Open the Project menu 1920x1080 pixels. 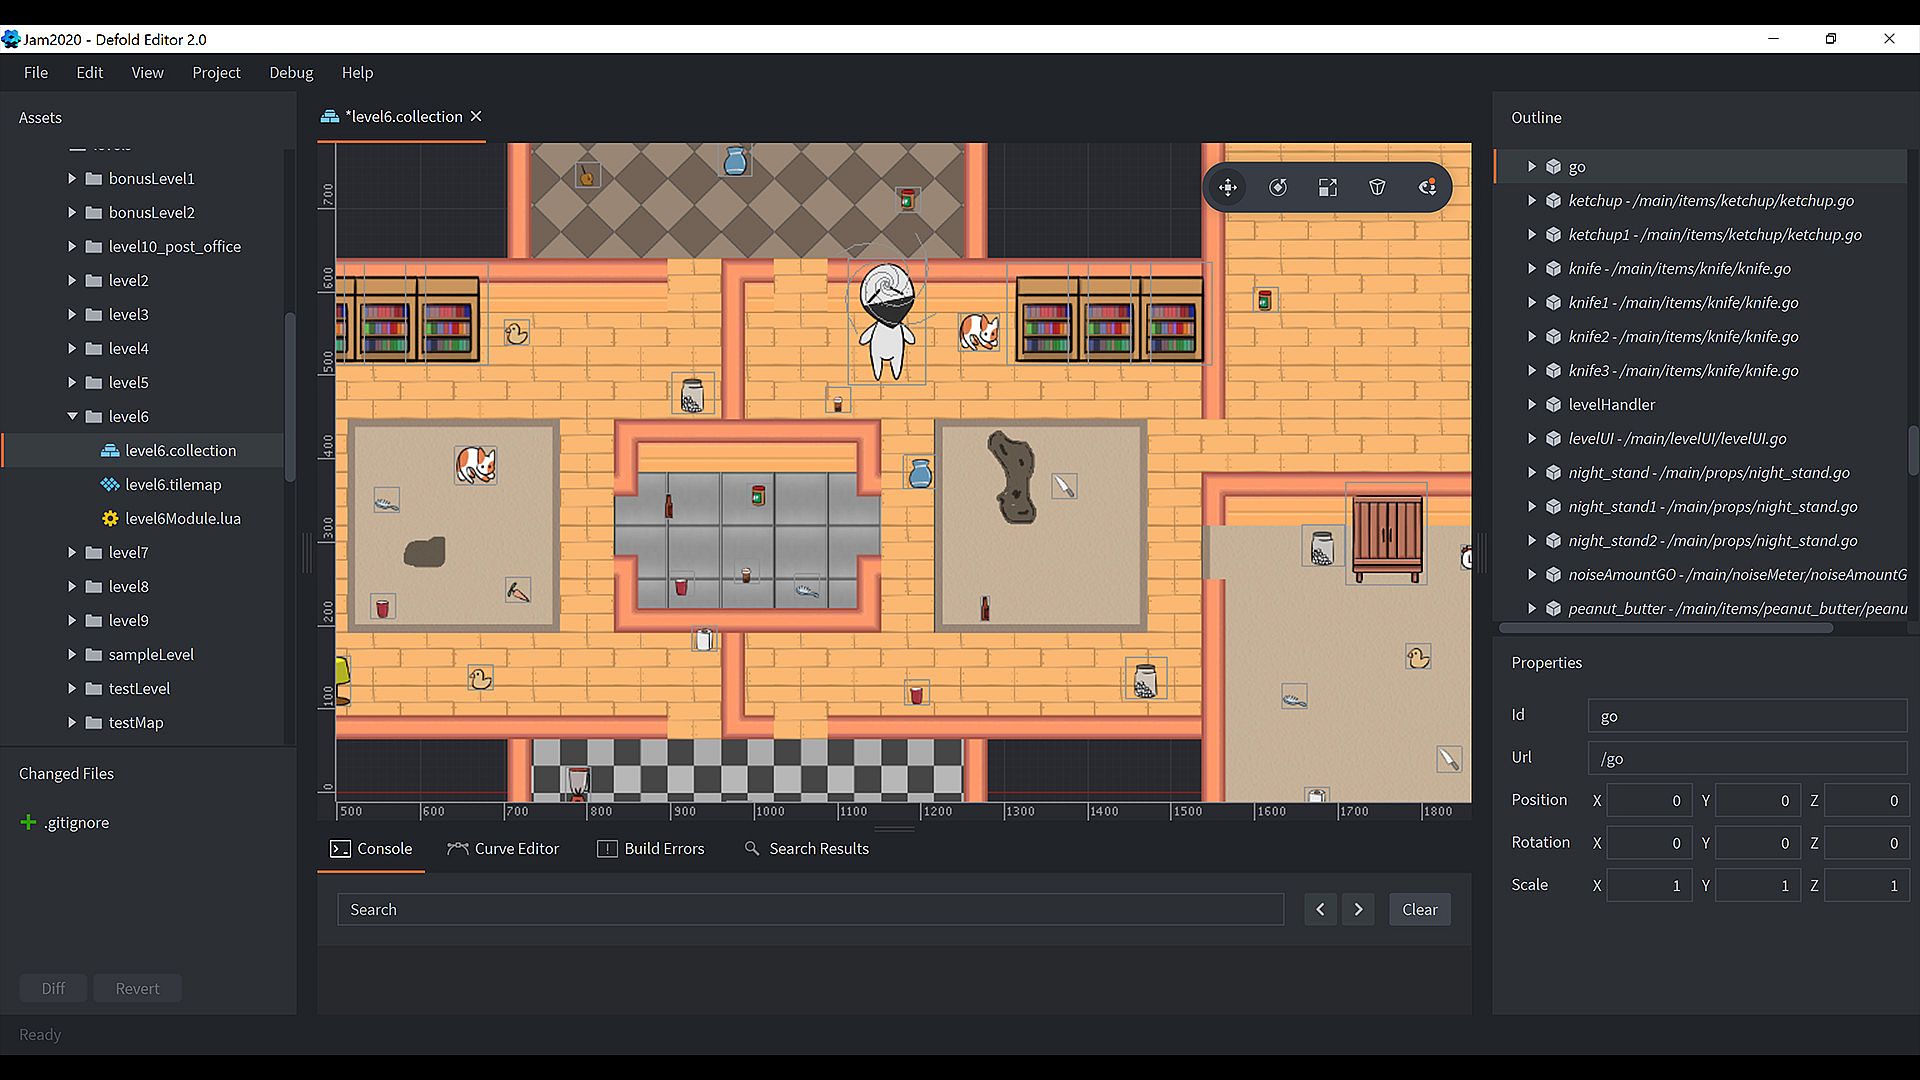click(x=216, y=73)
